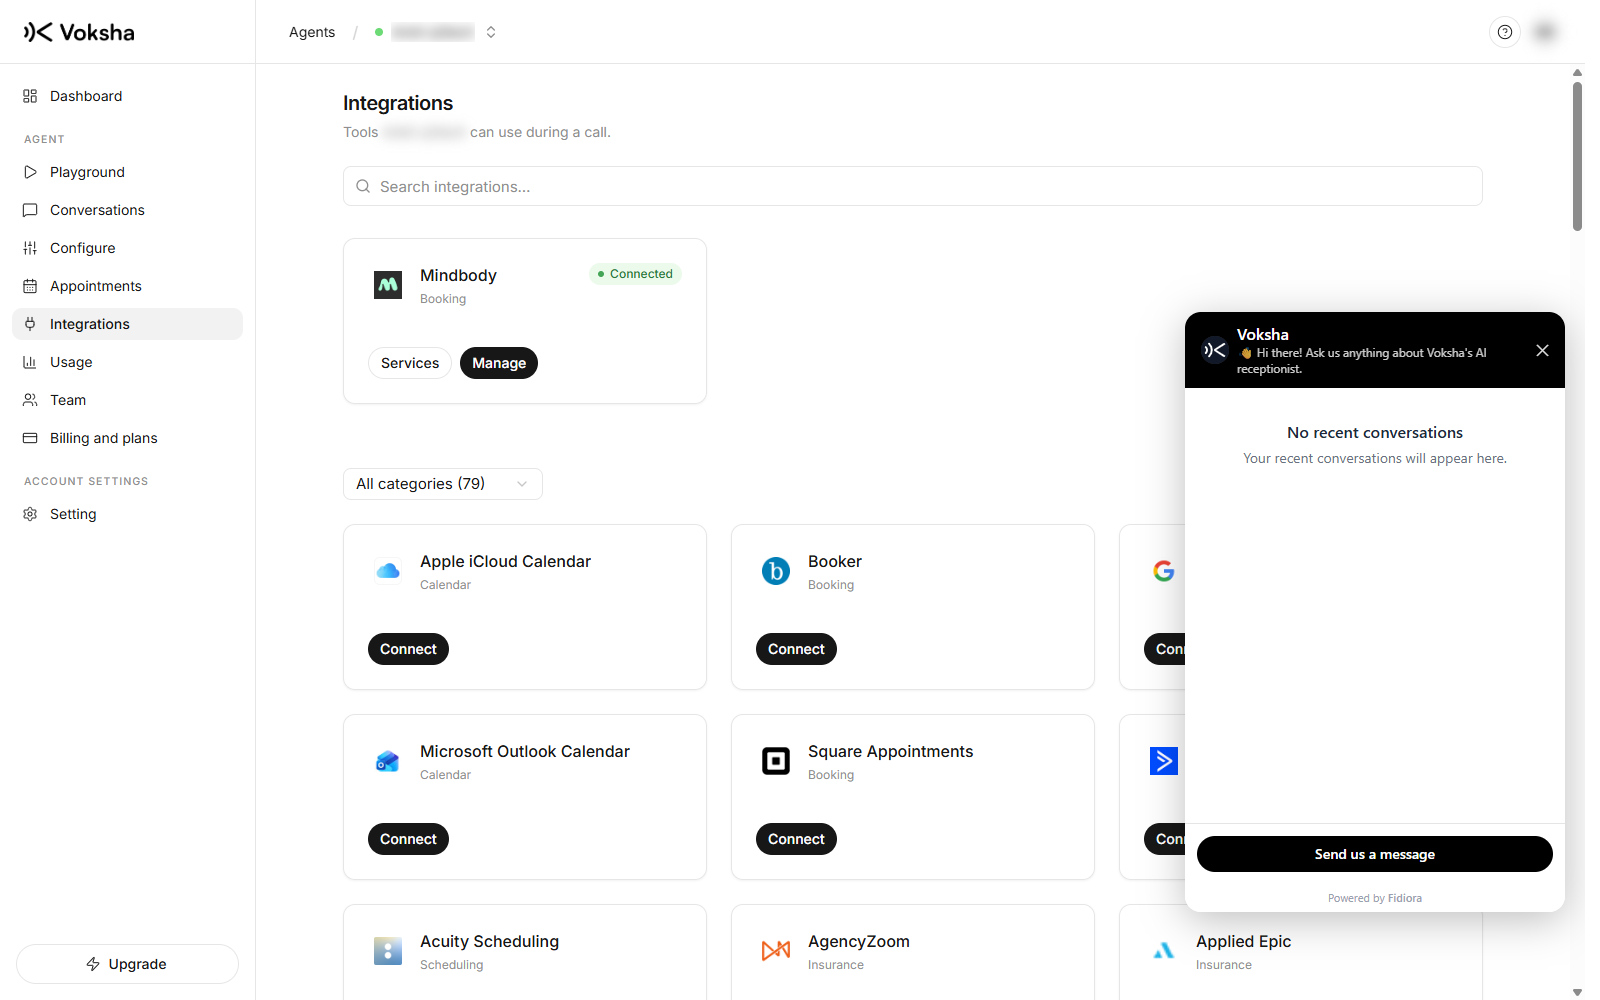Click the Booker logo icon
The height and width of the screenshot is (1000, 1600).
click(x=776, y=571)
